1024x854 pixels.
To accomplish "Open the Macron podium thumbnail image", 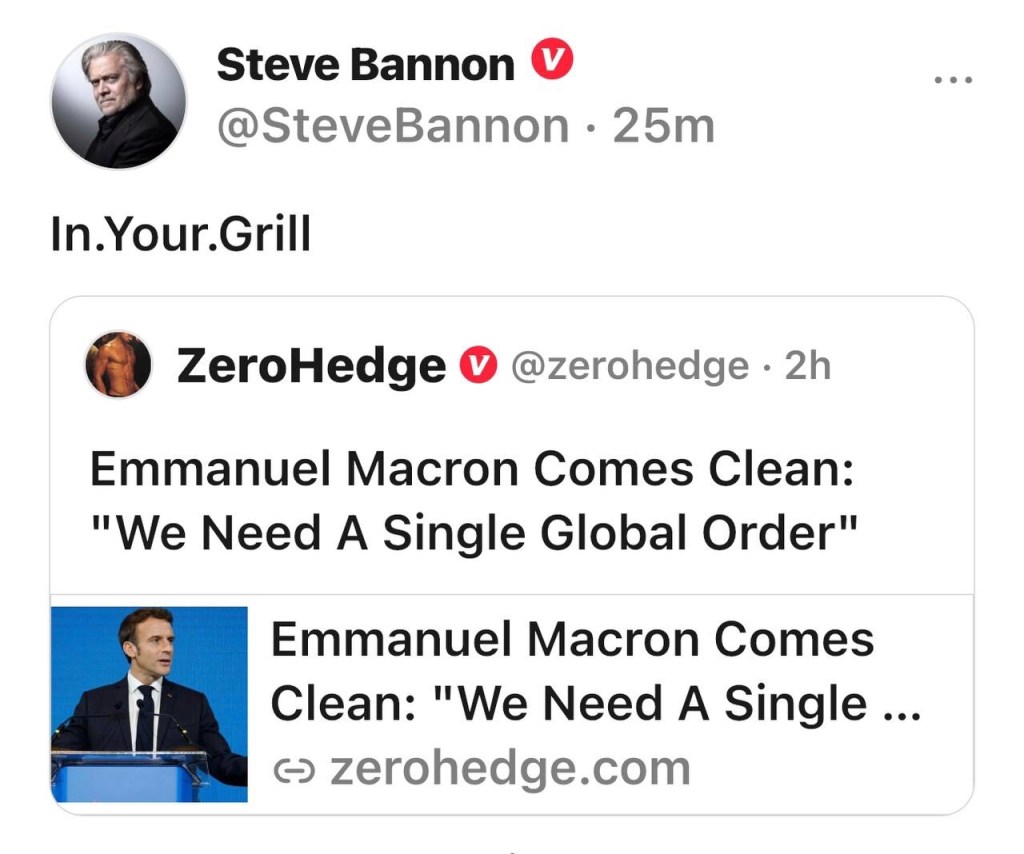I will 149,704.
